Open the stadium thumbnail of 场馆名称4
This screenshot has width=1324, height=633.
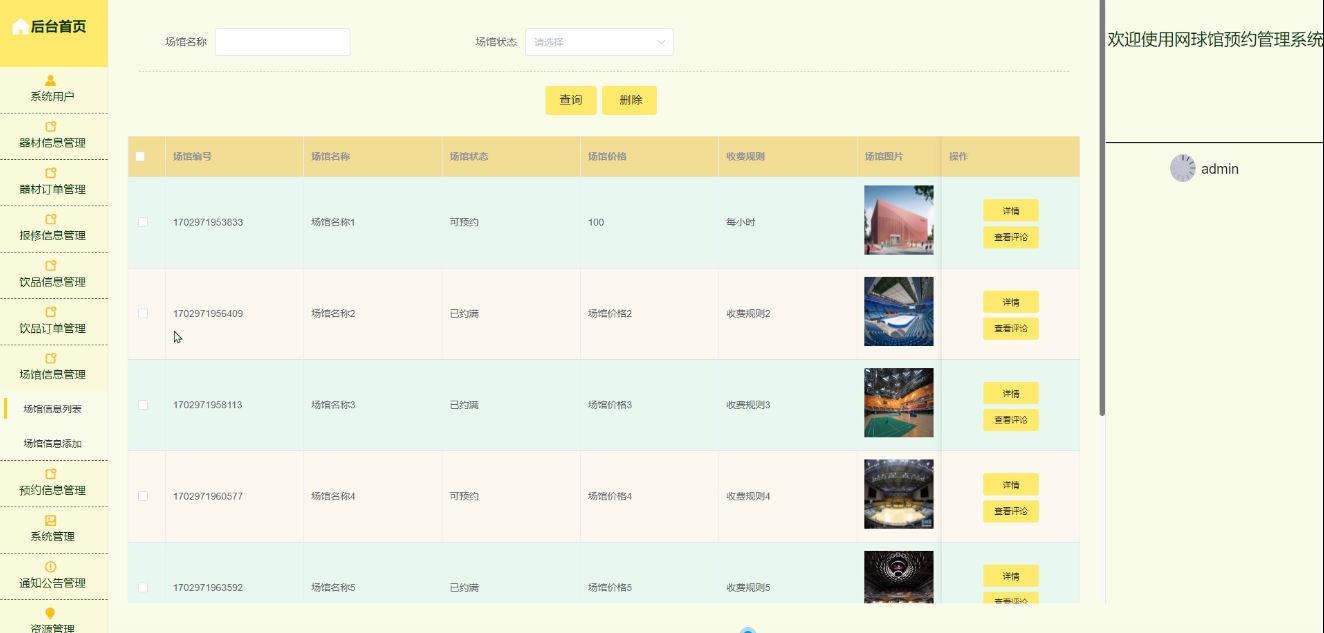coord(899,494)
